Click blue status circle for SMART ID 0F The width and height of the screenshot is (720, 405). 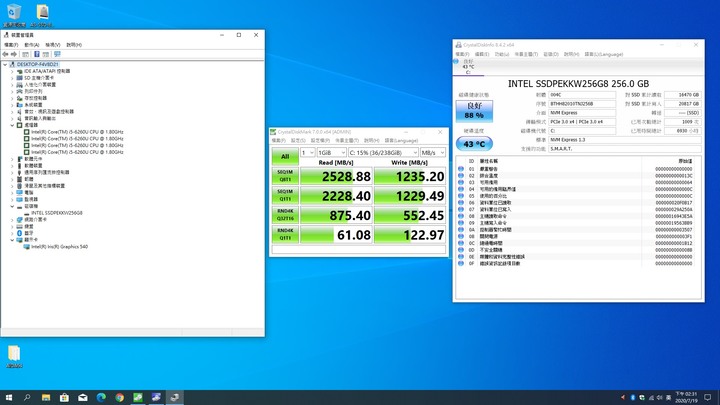click(x=461, y=264)
